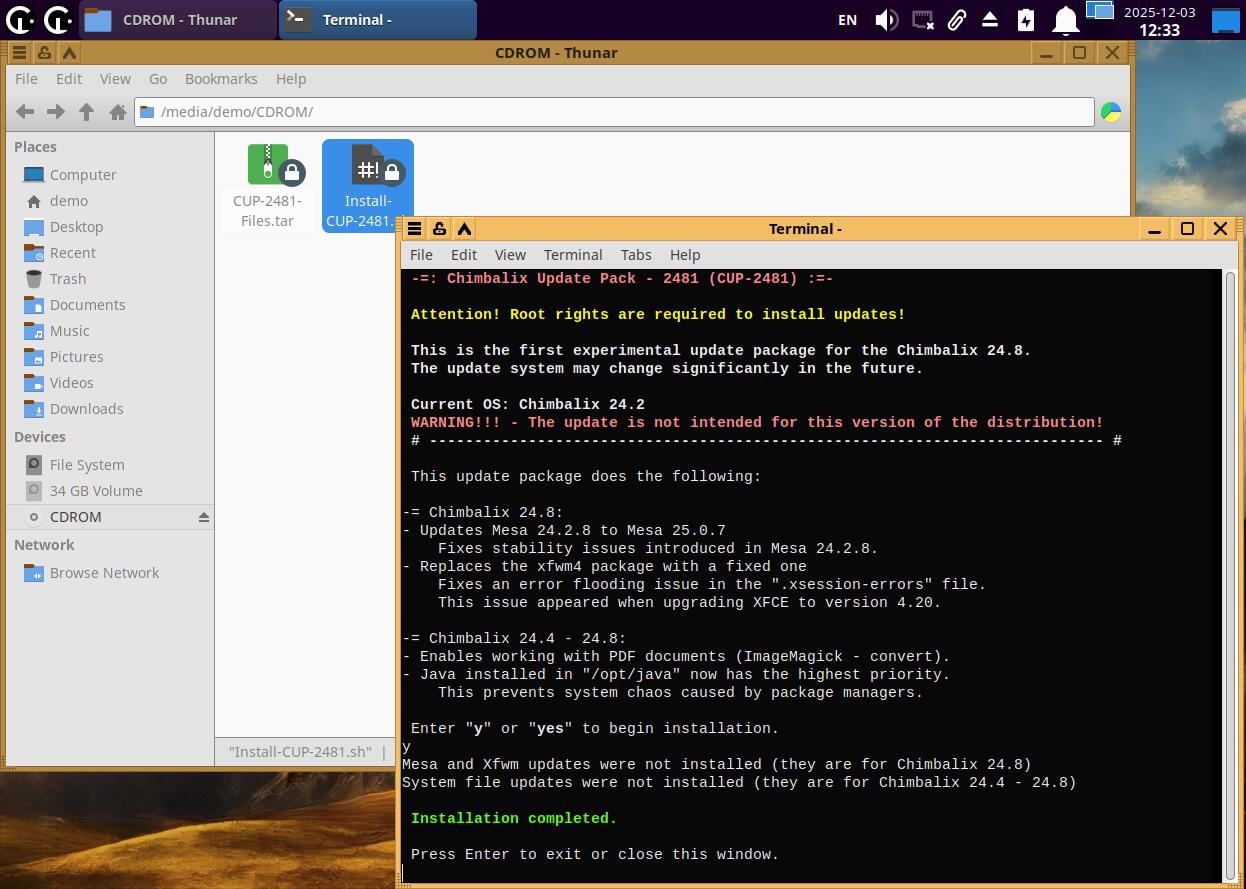
Task: Eject the CDROM using the sidebar eject icon
Action: [203, 517]
